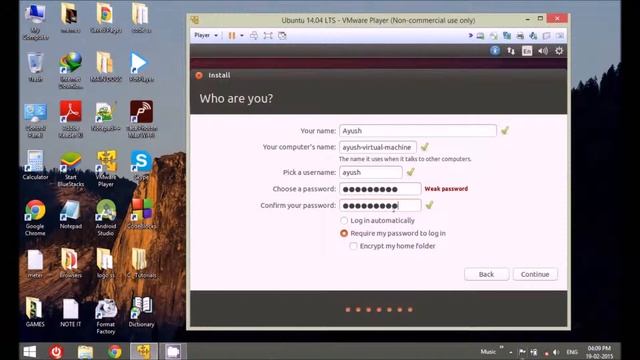Click the Choose a password field
The height and width of the screenshot is (360, 640).
[380, 189]
